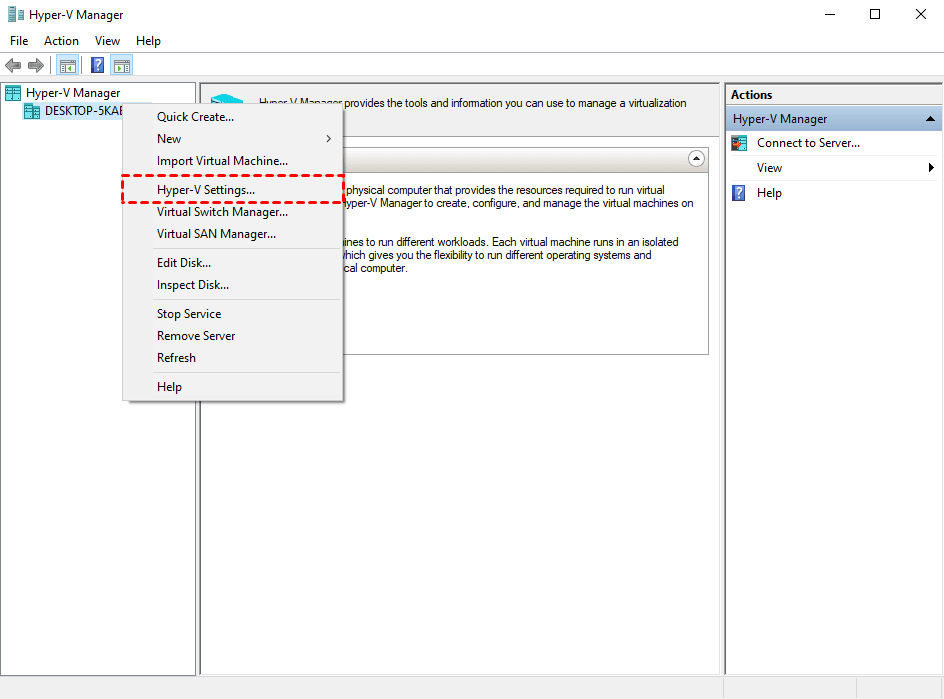Open Virtual Switch Manager
The width and height of the screenshot is (944, 699).
[x=232, y=212]
